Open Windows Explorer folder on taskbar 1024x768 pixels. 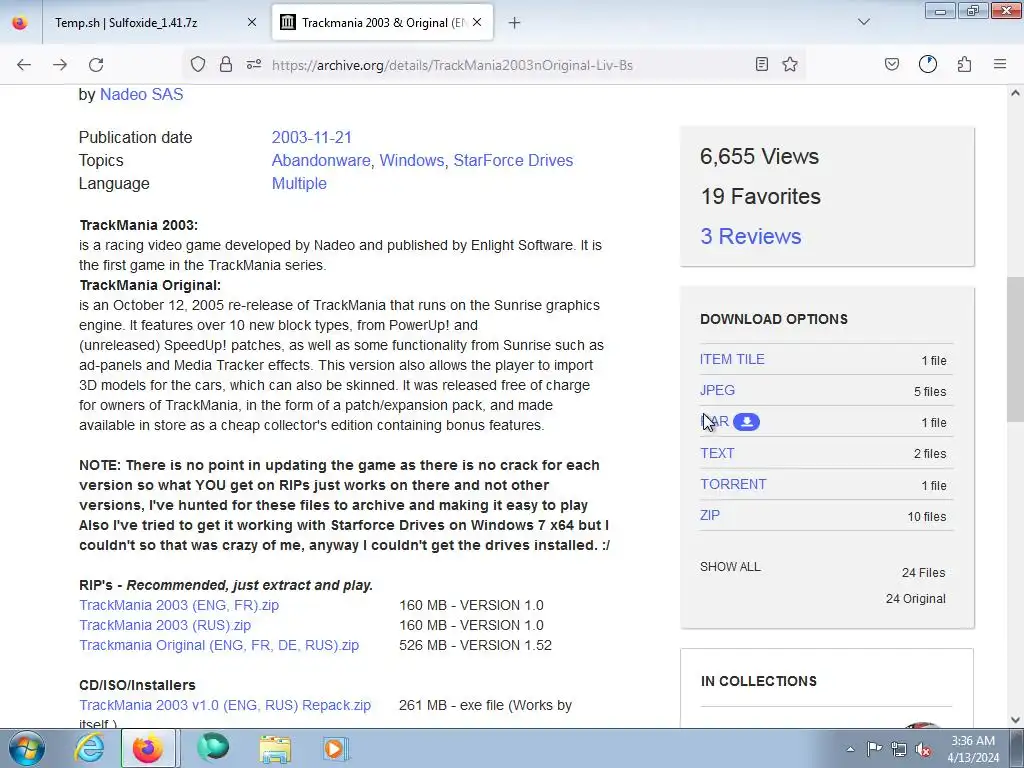pyautogui.click(x=275, y=748)
